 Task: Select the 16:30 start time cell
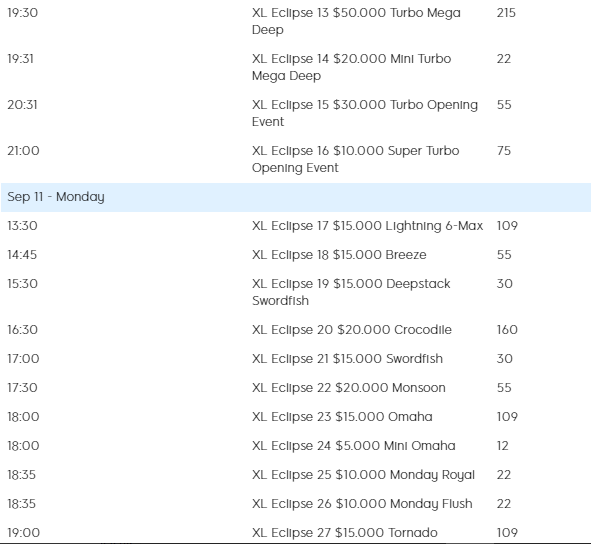23,330
